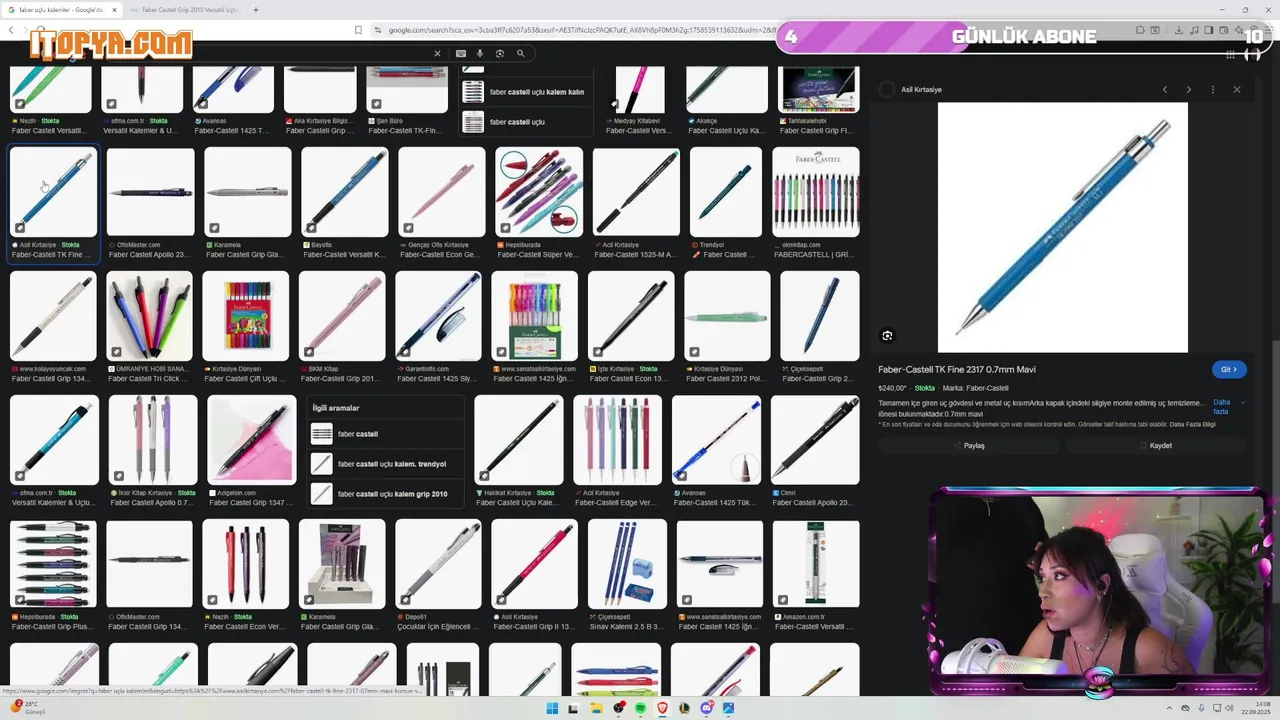The image size is (1280, 720).
Task: Open site settings icon beside the URL
Action: coord(378,30)
